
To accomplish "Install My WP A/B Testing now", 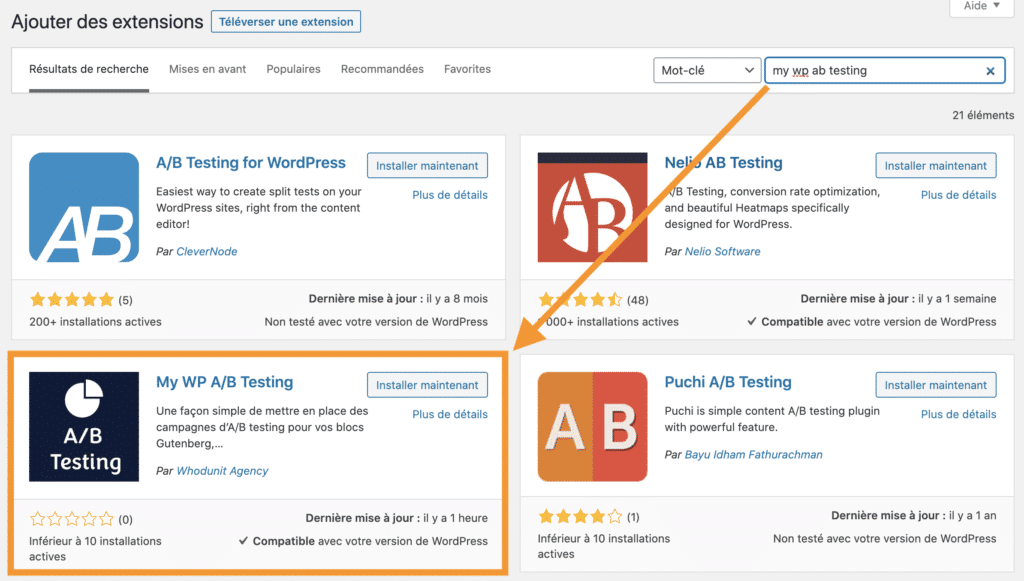I will [427, 385].
